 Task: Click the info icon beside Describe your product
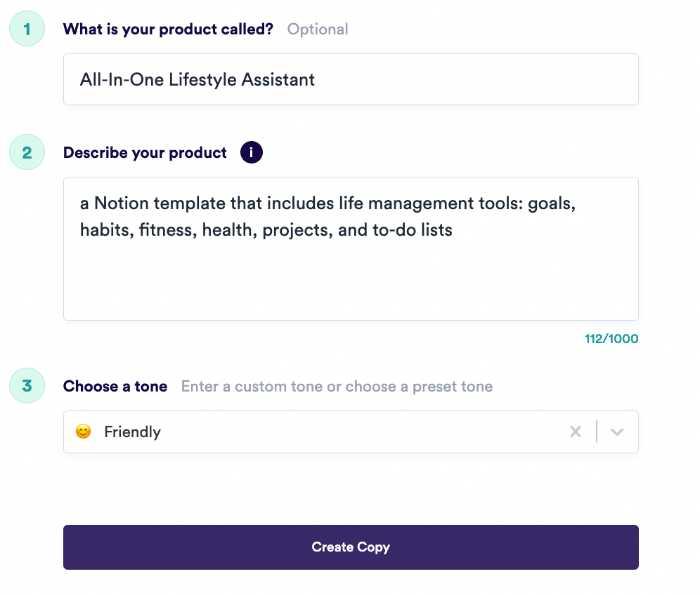click(x=252, y=153)
